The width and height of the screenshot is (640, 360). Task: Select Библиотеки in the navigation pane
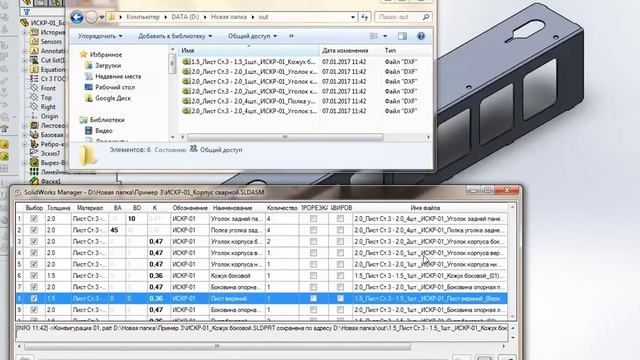107,120
